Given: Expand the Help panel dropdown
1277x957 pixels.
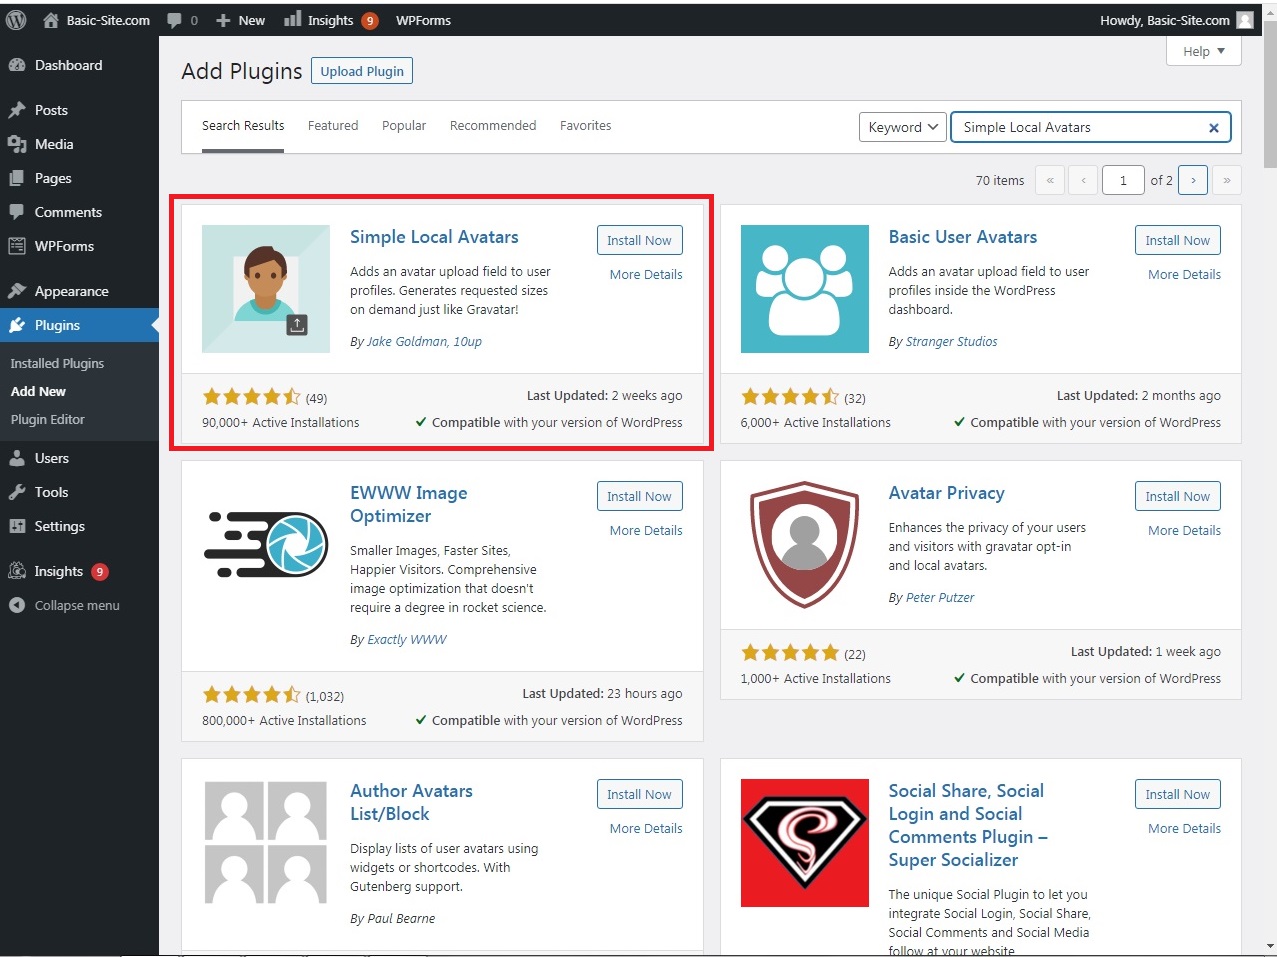Looking at the screenshot, I should 1203,51.
